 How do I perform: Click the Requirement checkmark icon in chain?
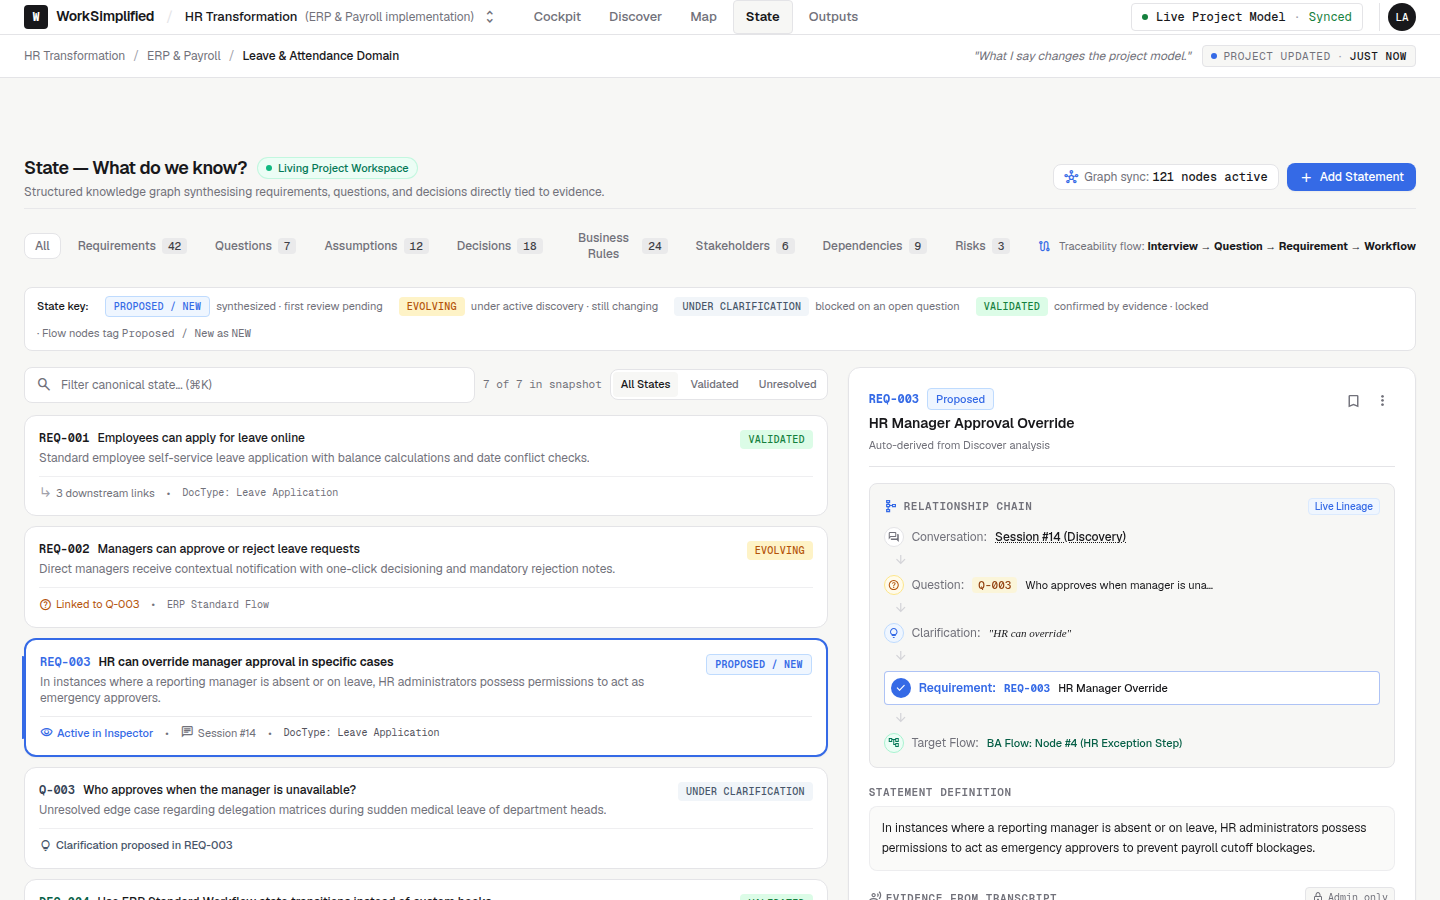[x=901, y=688]
